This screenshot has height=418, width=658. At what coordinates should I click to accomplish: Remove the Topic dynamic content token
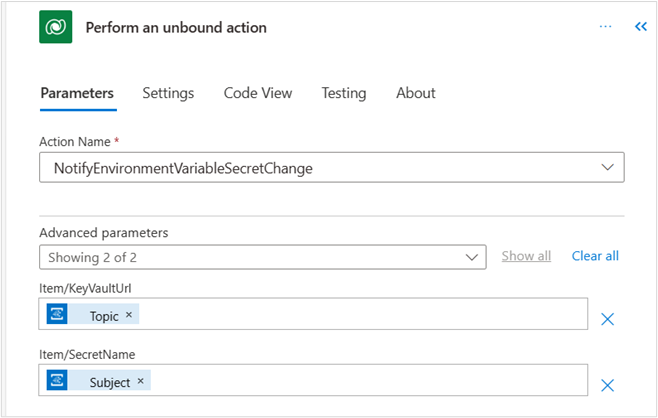tap(129, 315)
